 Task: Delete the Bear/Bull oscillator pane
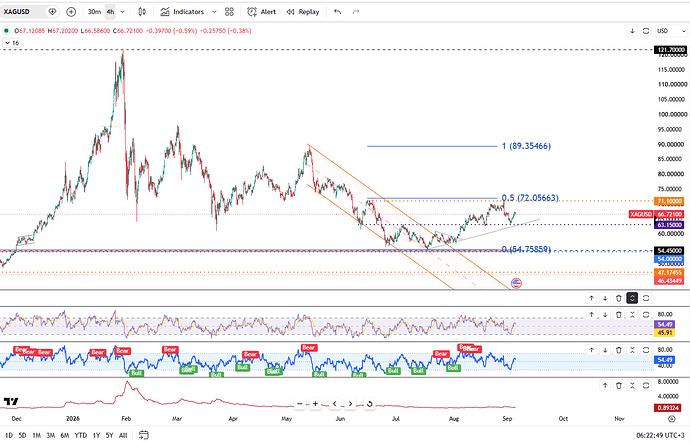[x=619, y=350]
